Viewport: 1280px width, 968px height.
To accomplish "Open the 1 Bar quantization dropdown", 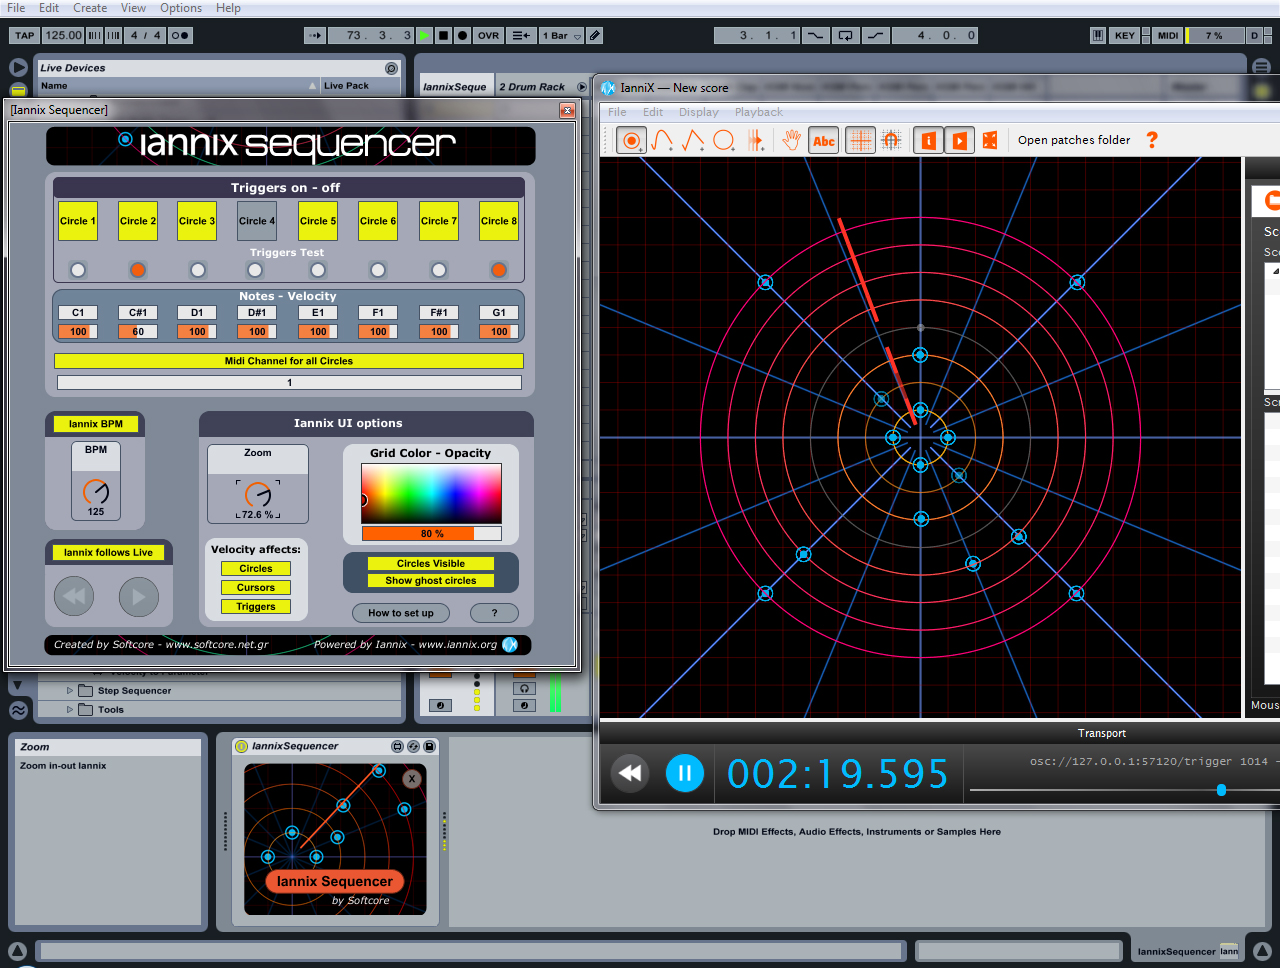I will click(x=561, y=35).
